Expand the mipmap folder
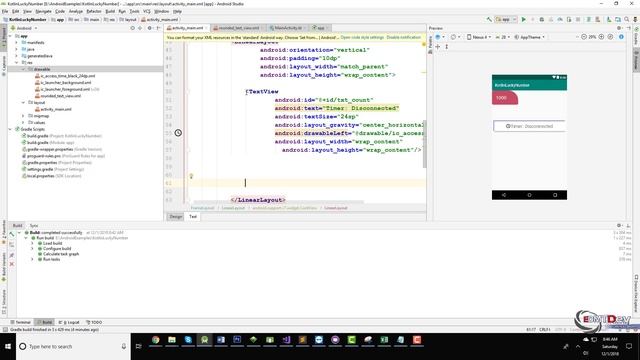640x360 pixels. 23,116
